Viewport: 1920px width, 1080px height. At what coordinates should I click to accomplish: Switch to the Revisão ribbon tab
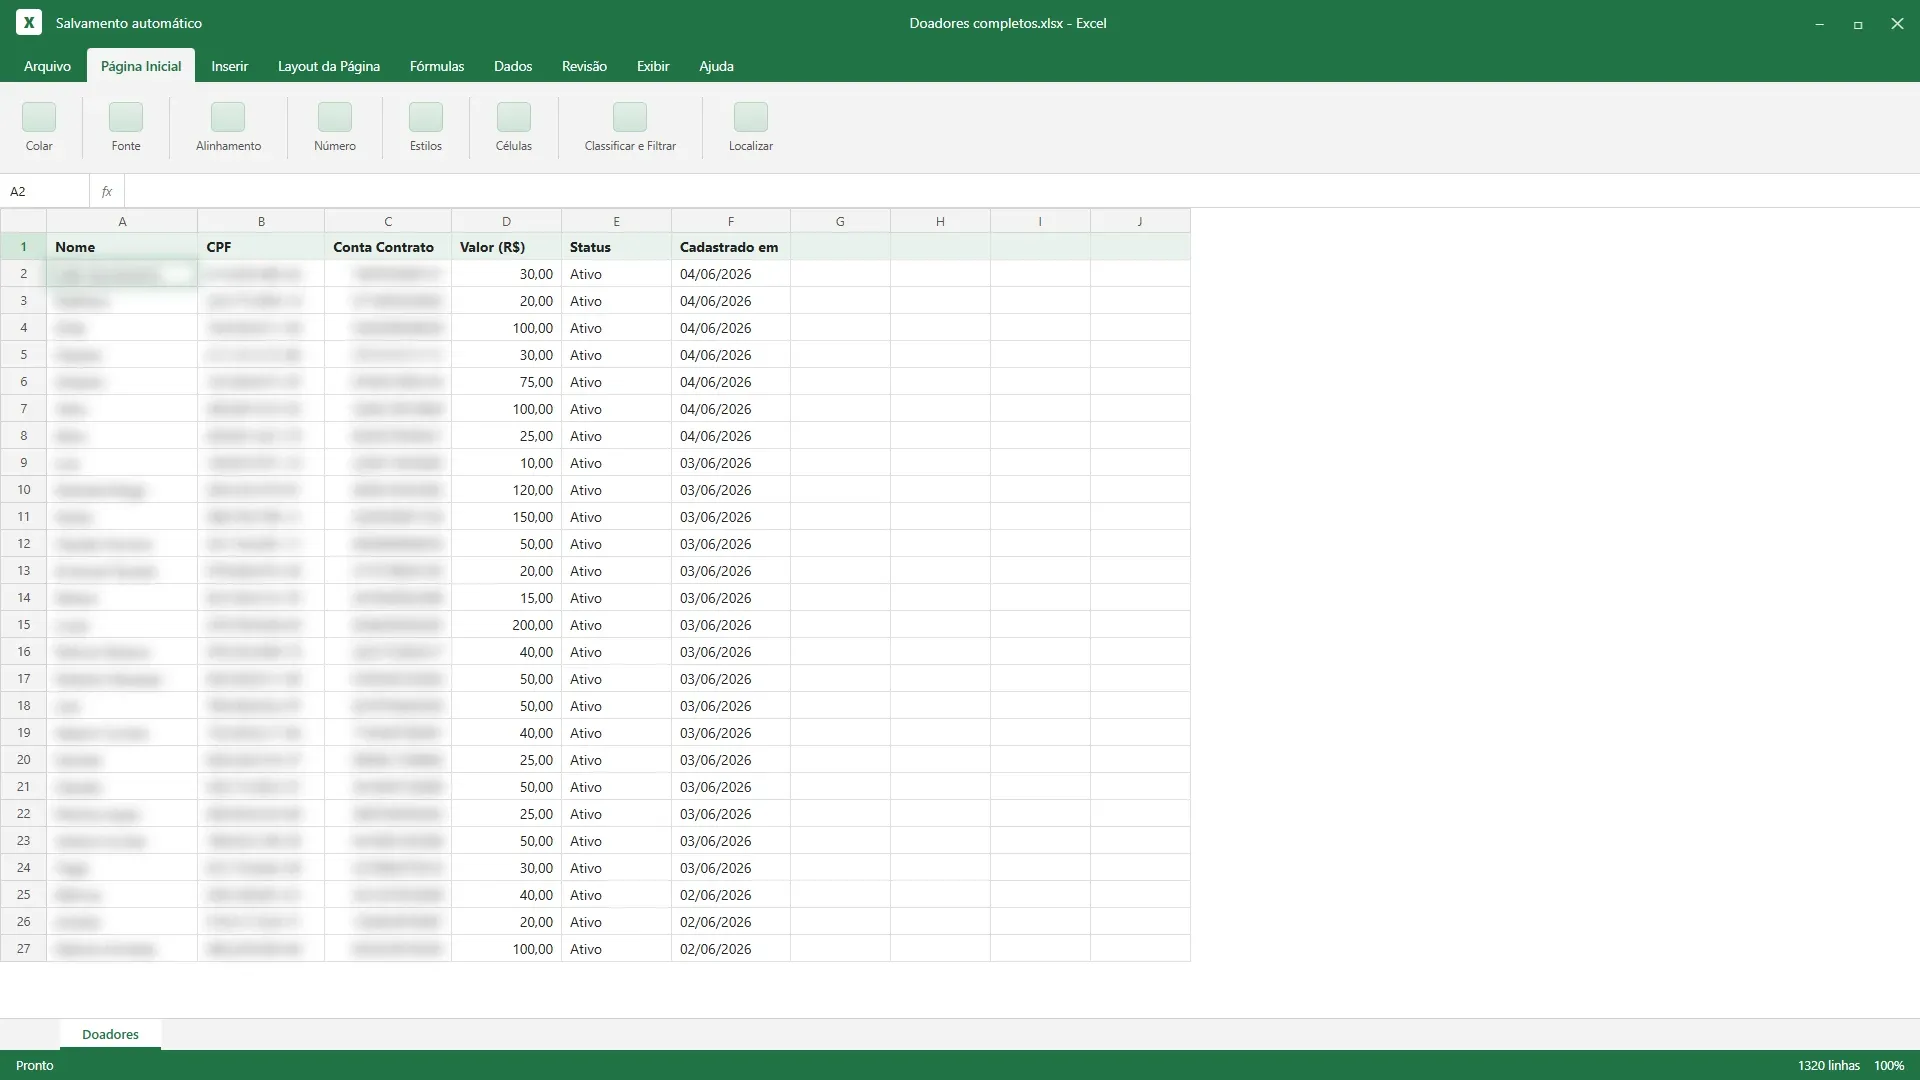coord(584,66)
